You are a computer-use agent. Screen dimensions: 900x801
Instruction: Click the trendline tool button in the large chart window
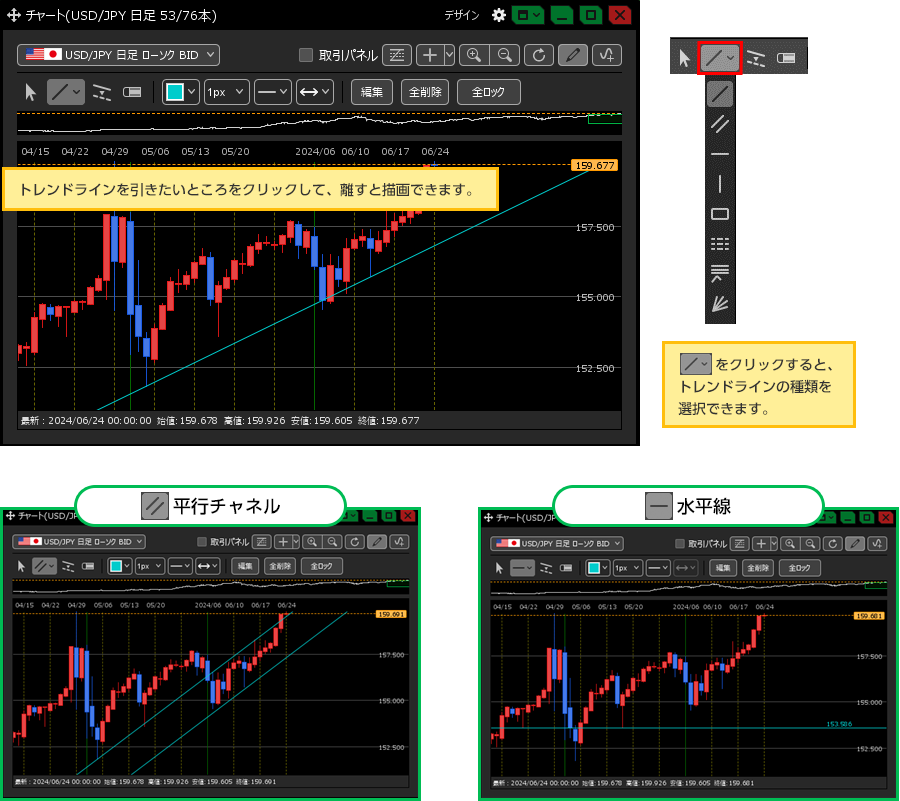click(x=65, y=92)
